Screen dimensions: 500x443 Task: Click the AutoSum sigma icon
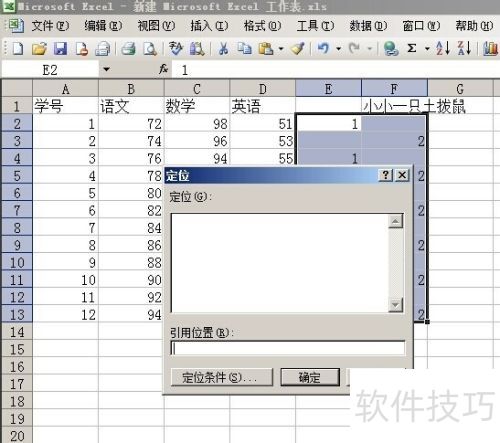(412, 49)
